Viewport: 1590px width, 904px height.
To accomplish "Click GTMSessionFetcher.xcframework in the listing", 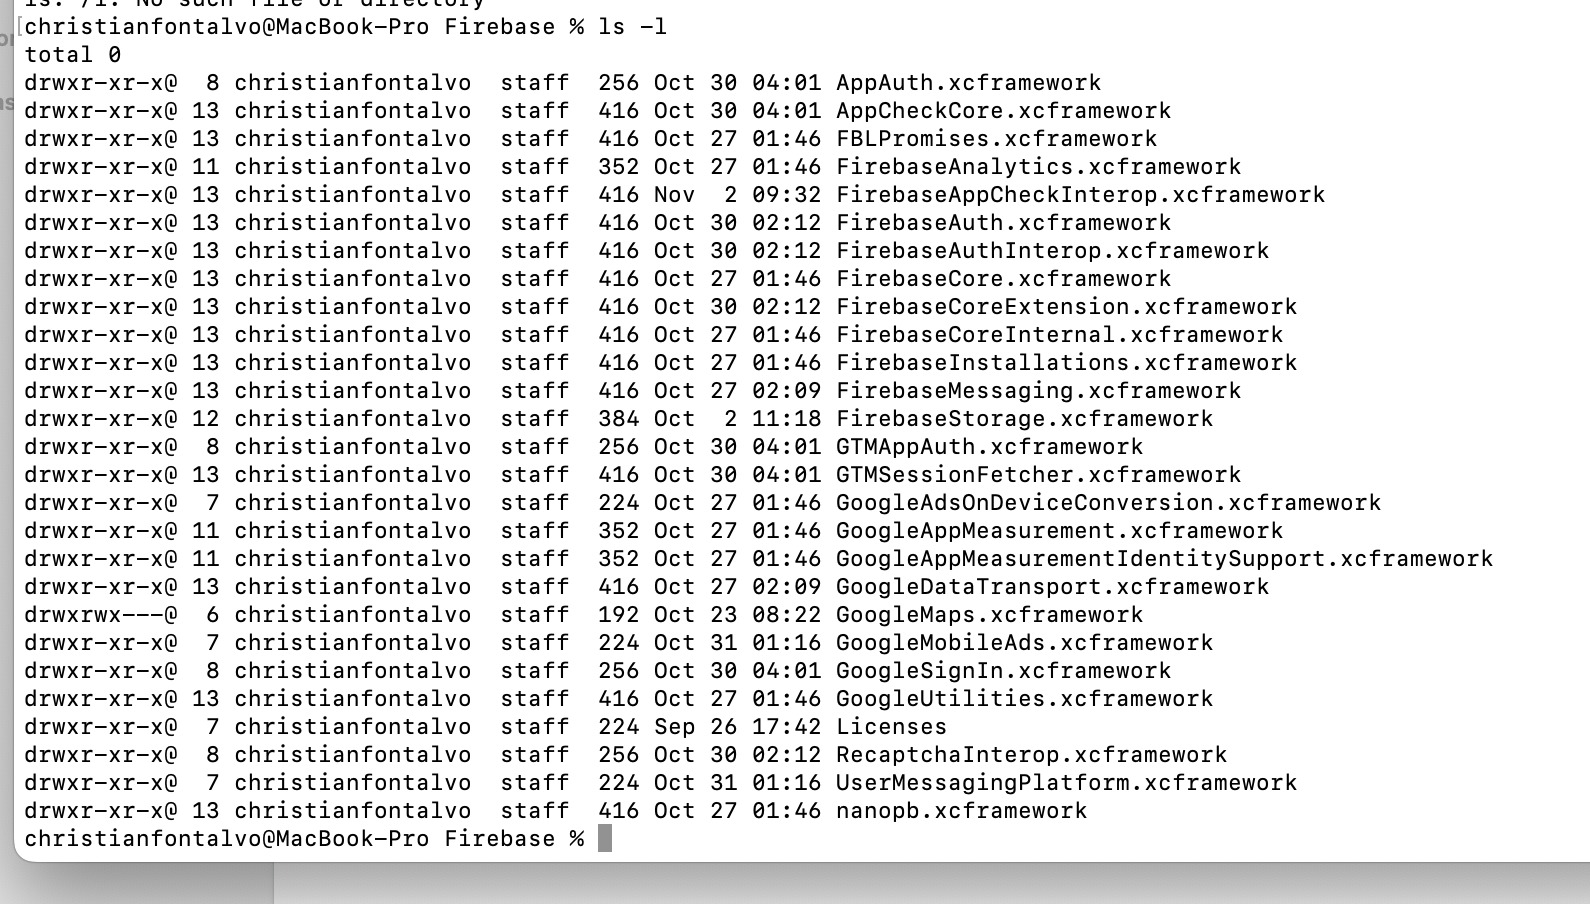I will tap(1038, 475).
